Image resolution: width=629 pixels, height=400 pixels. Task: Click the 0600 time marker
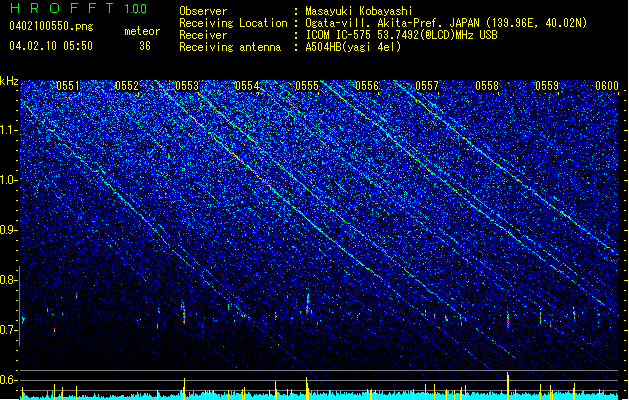pos(607,86)
